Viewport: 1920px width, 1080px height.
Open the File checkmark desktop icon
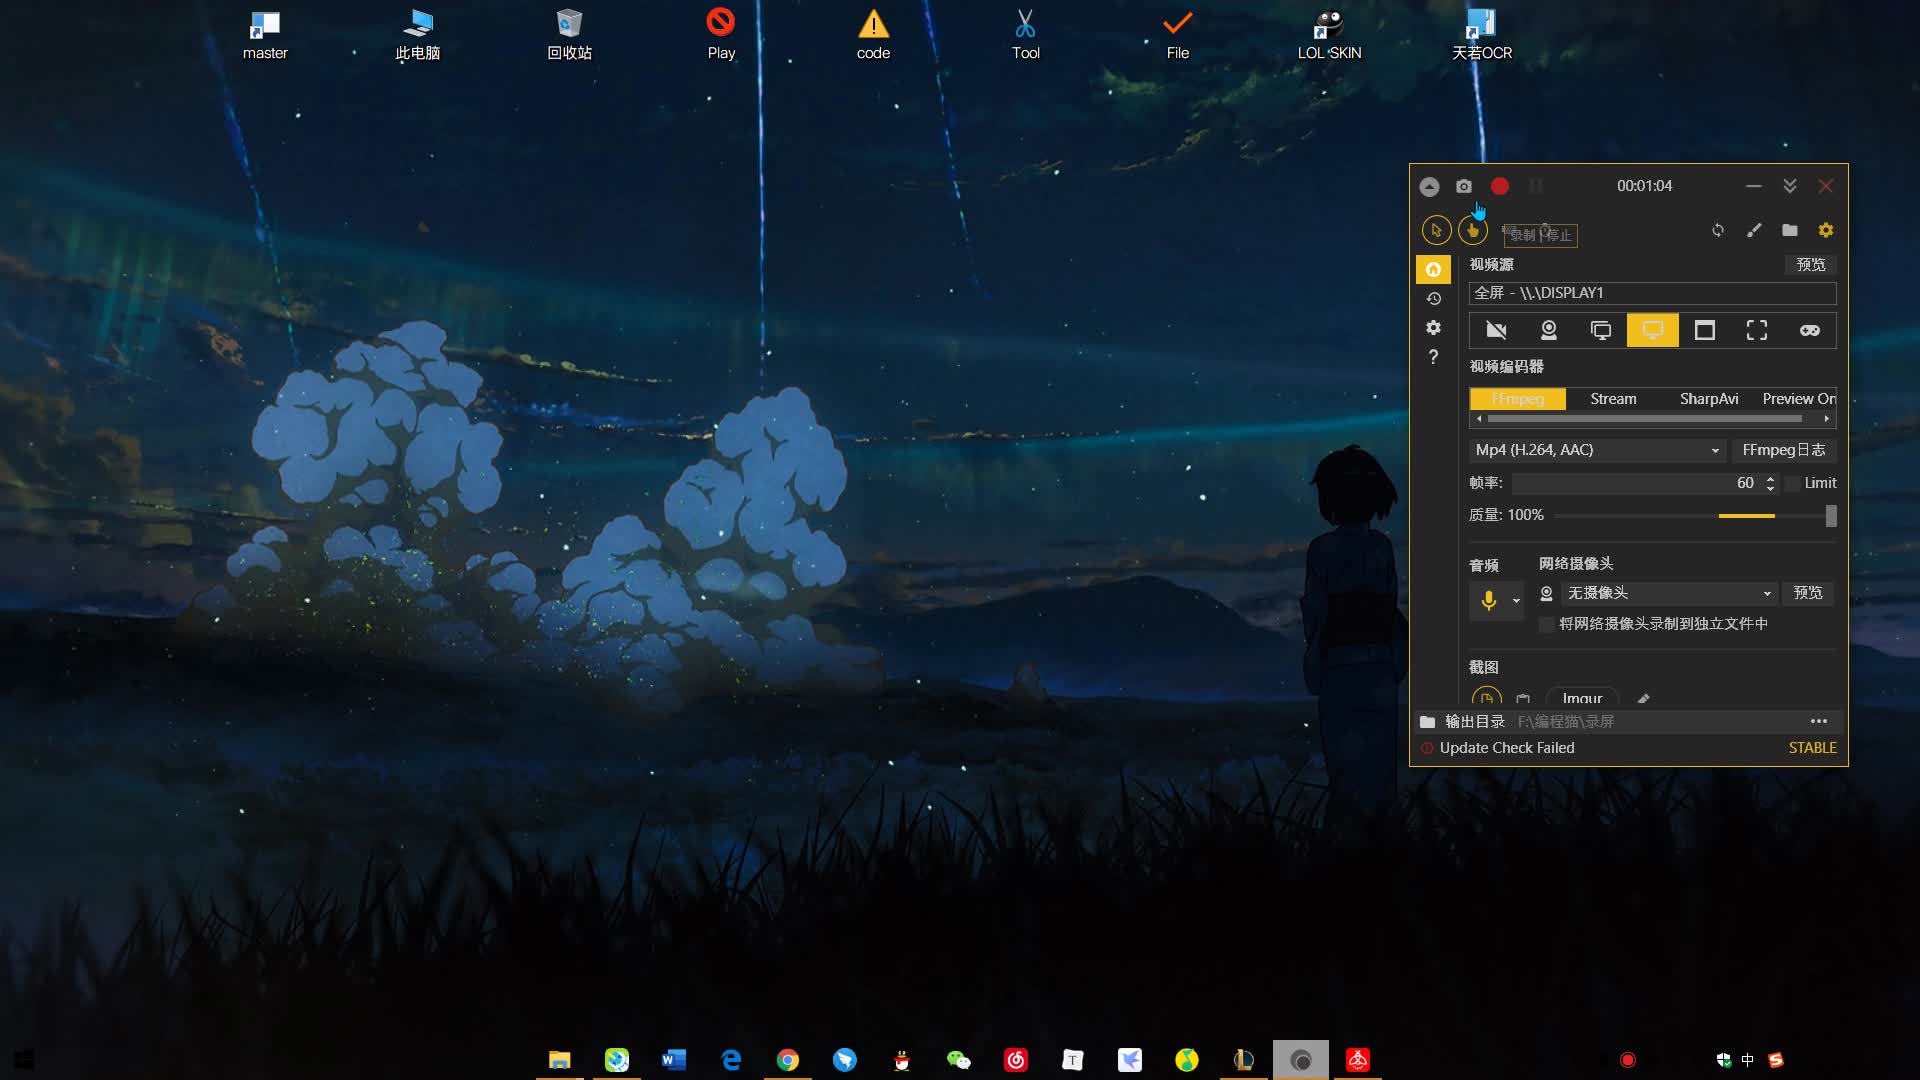click(1178, 34)
